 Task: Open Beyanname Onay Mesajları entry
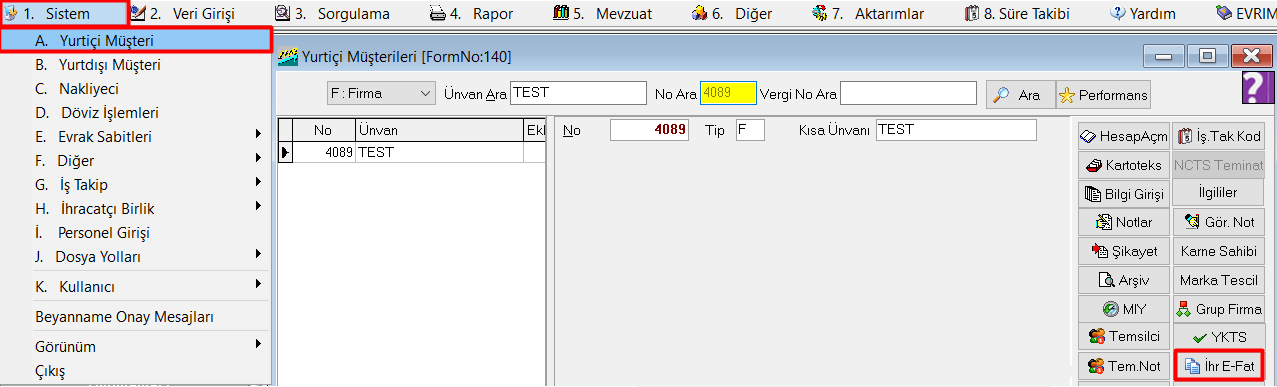[136, 317]
